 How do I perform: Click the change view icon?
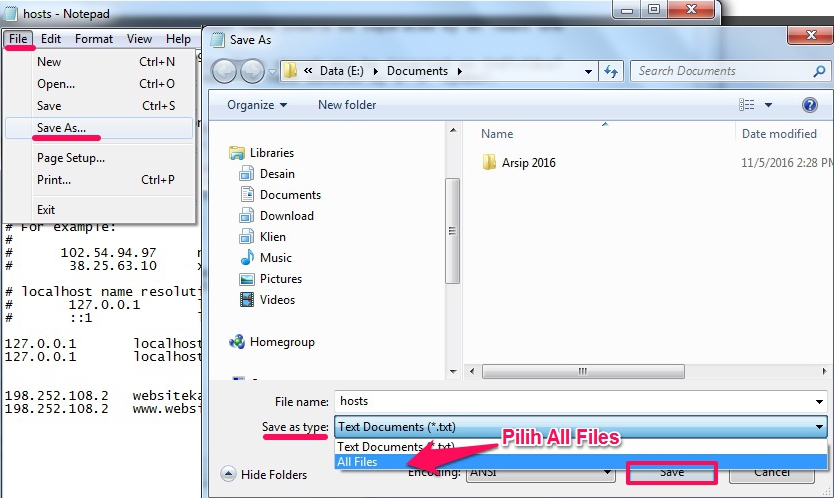click(x=747, y=105)
